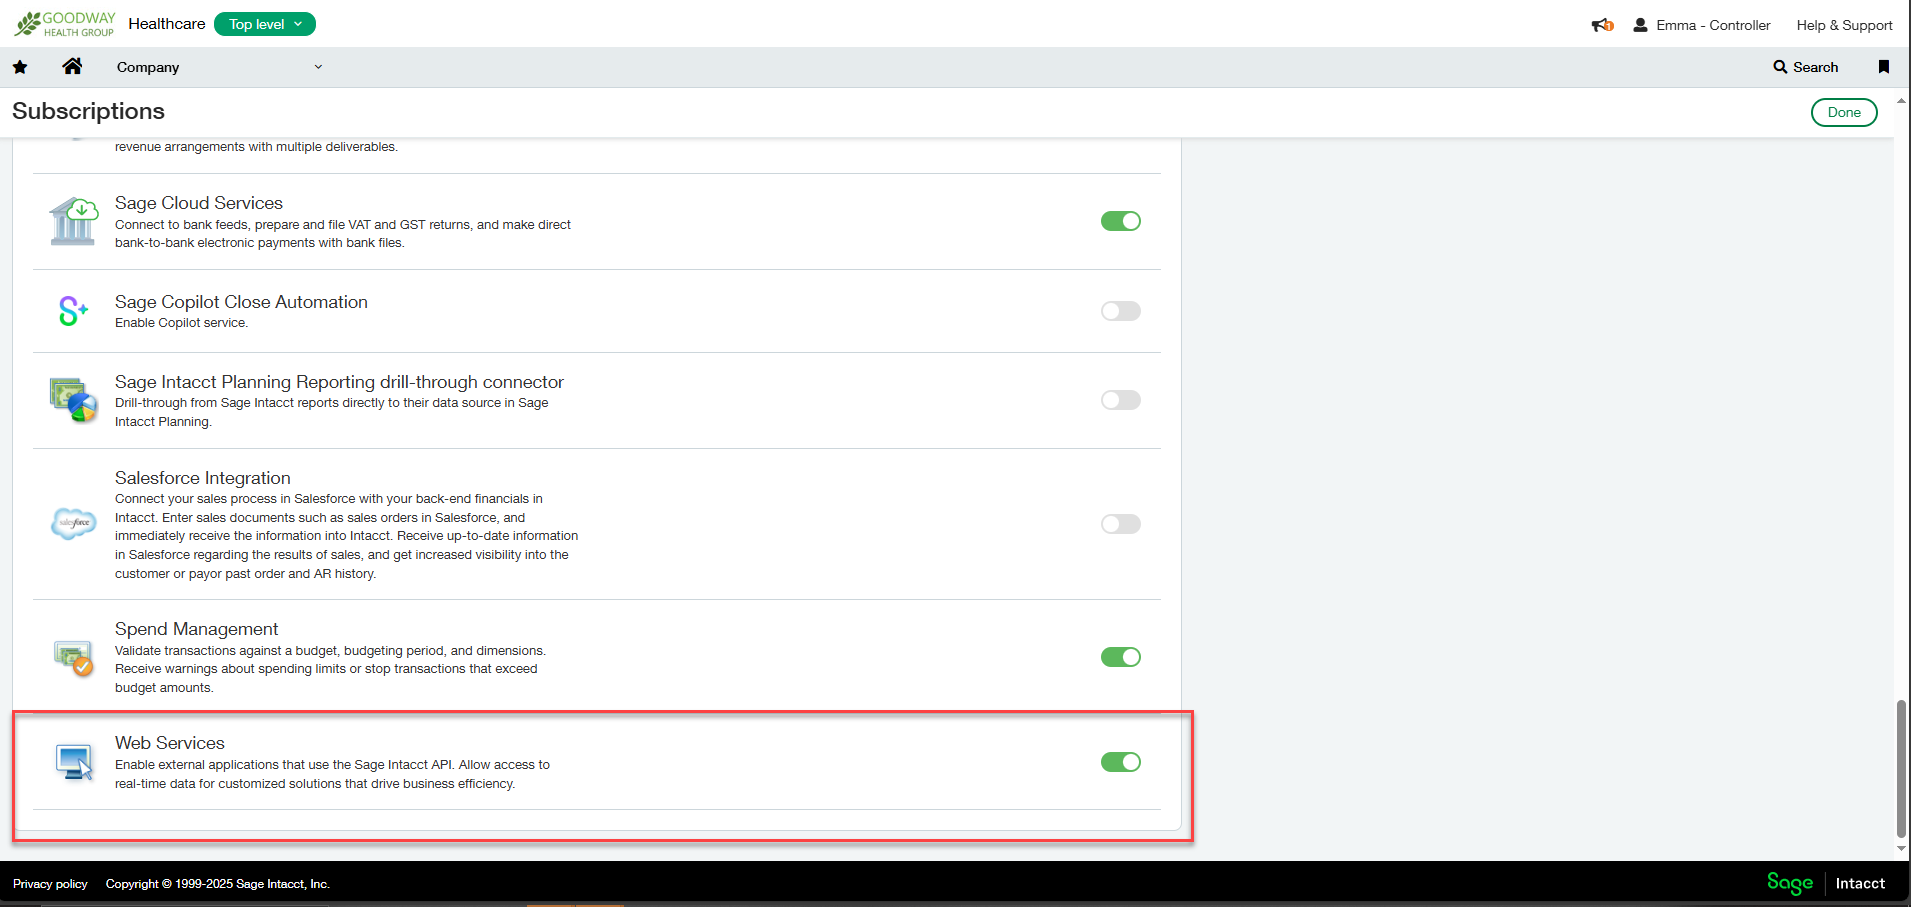Click the 'Enable Copilot service.' description
The width and height of the screenshot is (1911, 907).
coord(181,323)
